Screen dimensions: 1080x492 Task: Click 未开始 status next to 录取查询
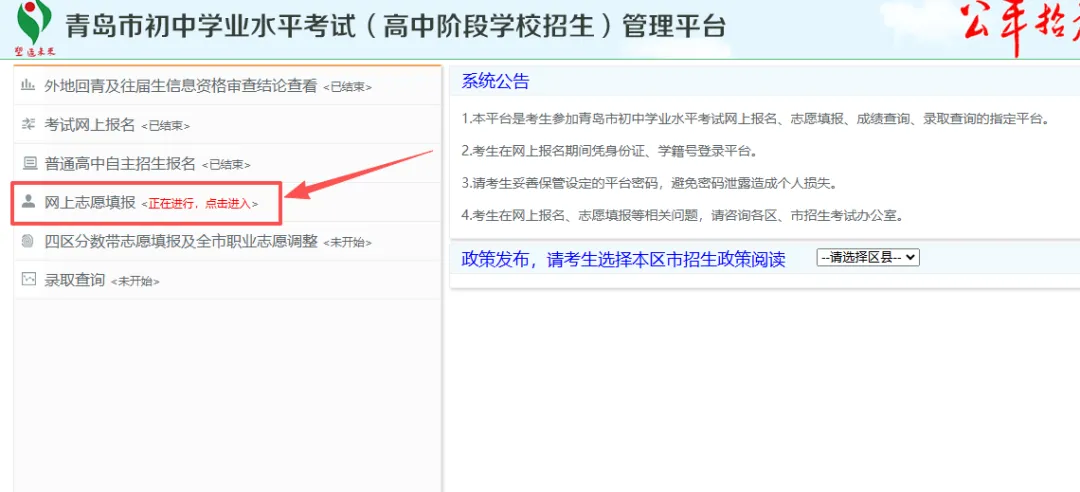[135, 282]
